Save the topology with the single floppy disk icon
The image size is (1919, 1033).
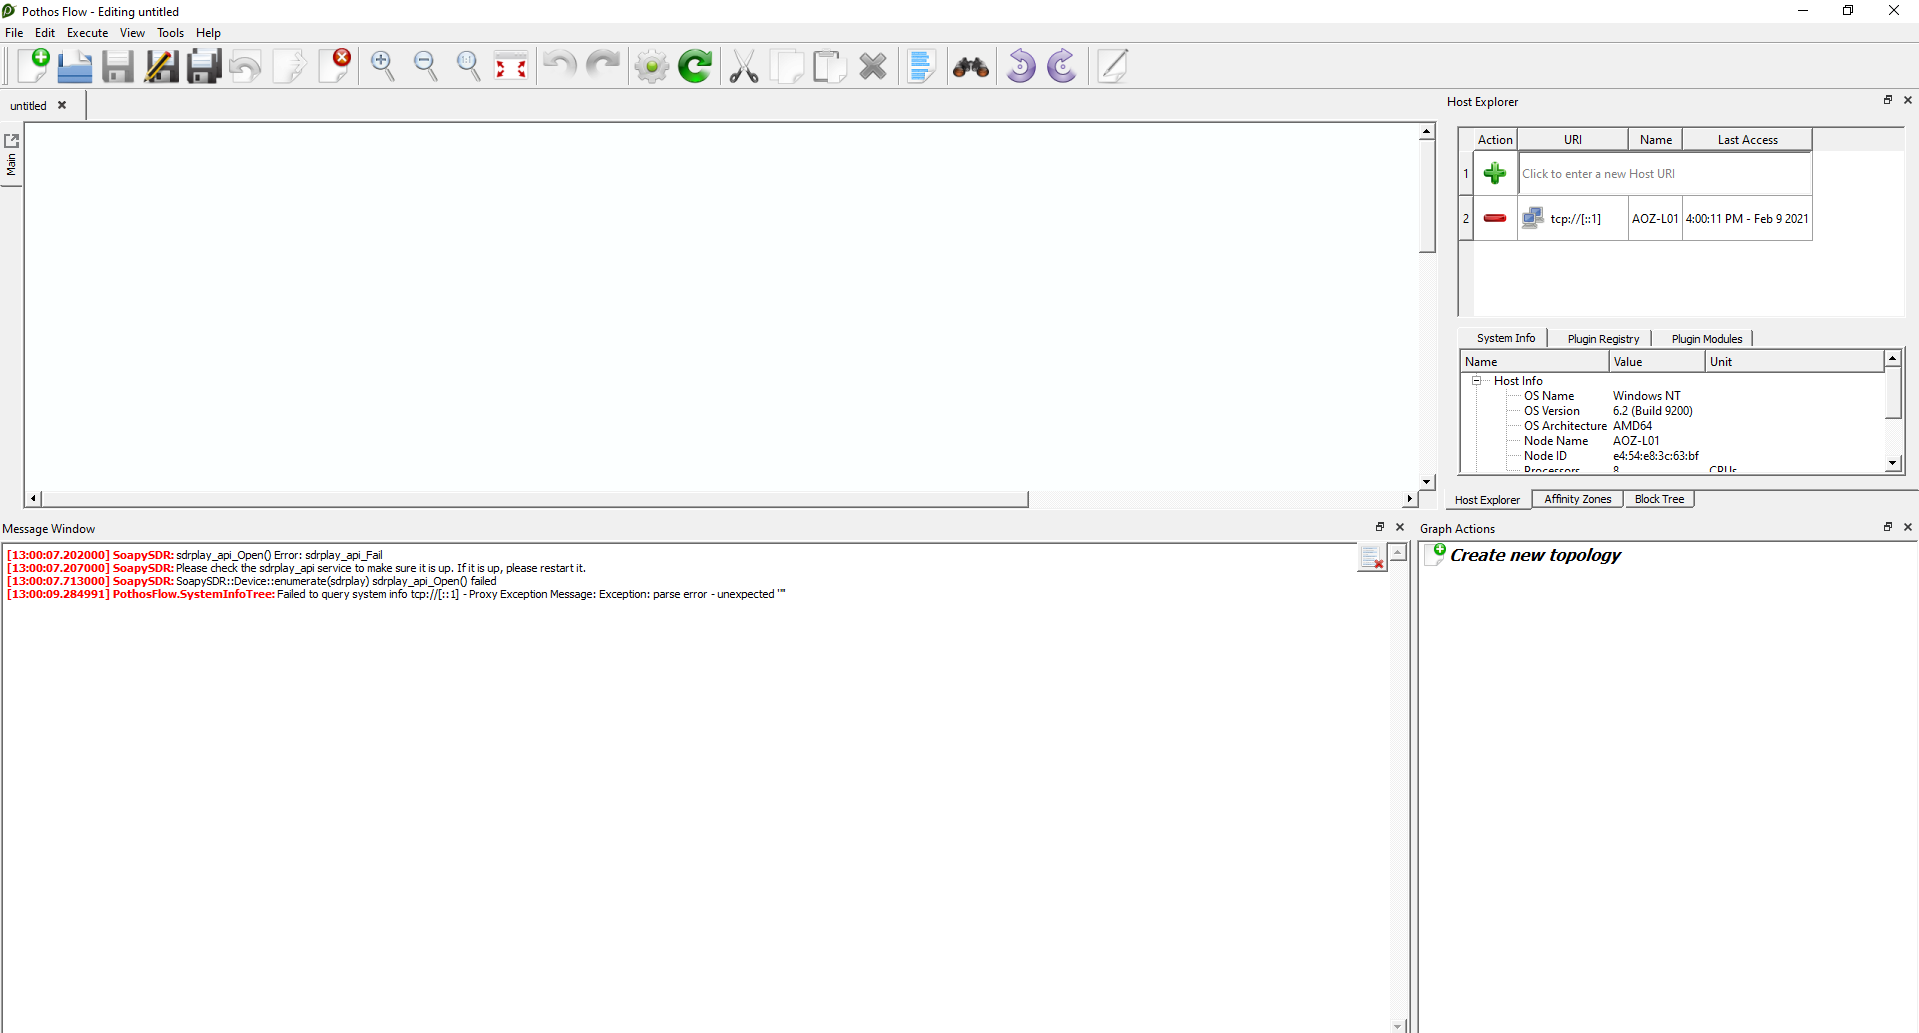pos(118,66)
